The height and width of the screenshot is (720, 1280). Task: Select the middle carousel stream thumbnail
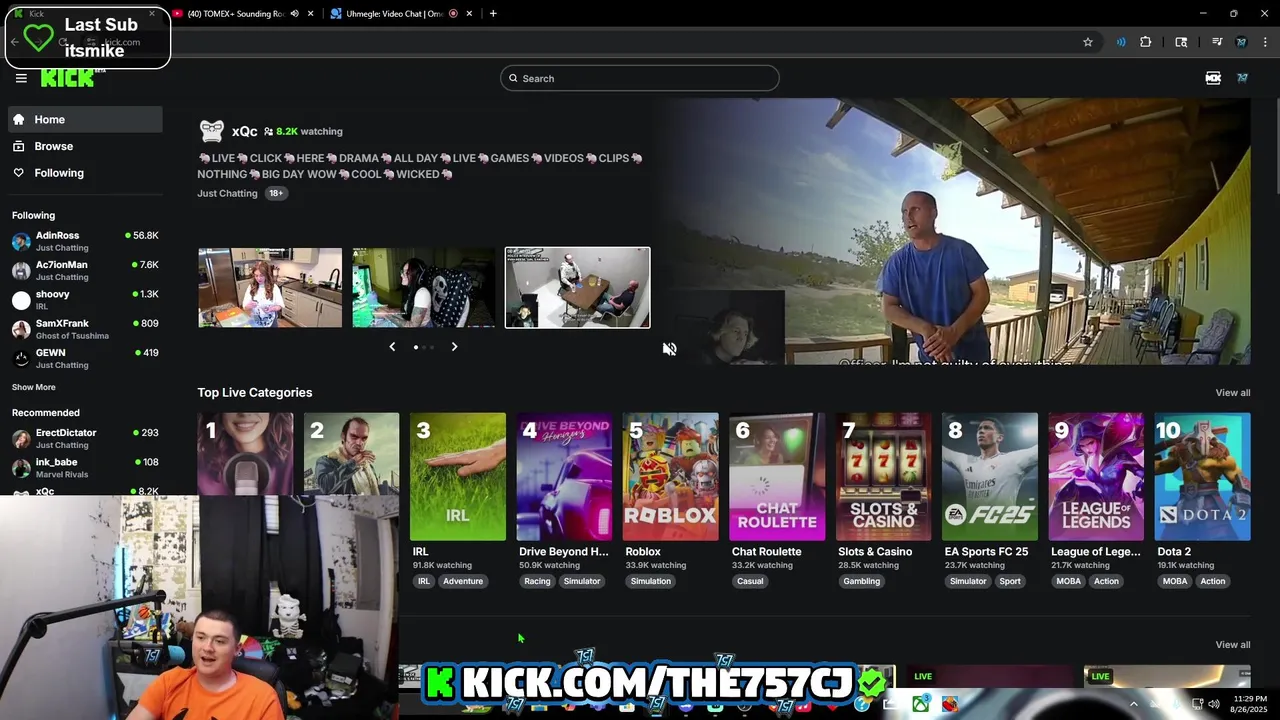424,287
